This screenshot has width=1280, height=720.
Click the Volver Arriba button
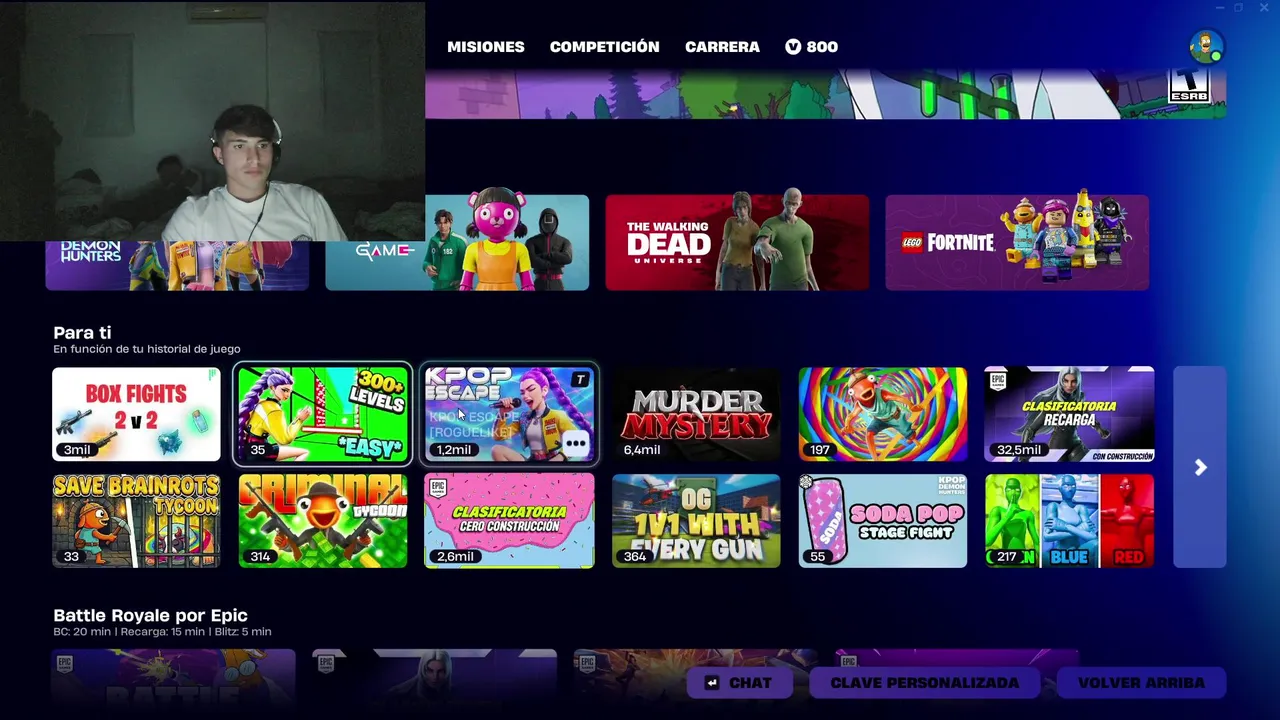(x=1141, y=683)
